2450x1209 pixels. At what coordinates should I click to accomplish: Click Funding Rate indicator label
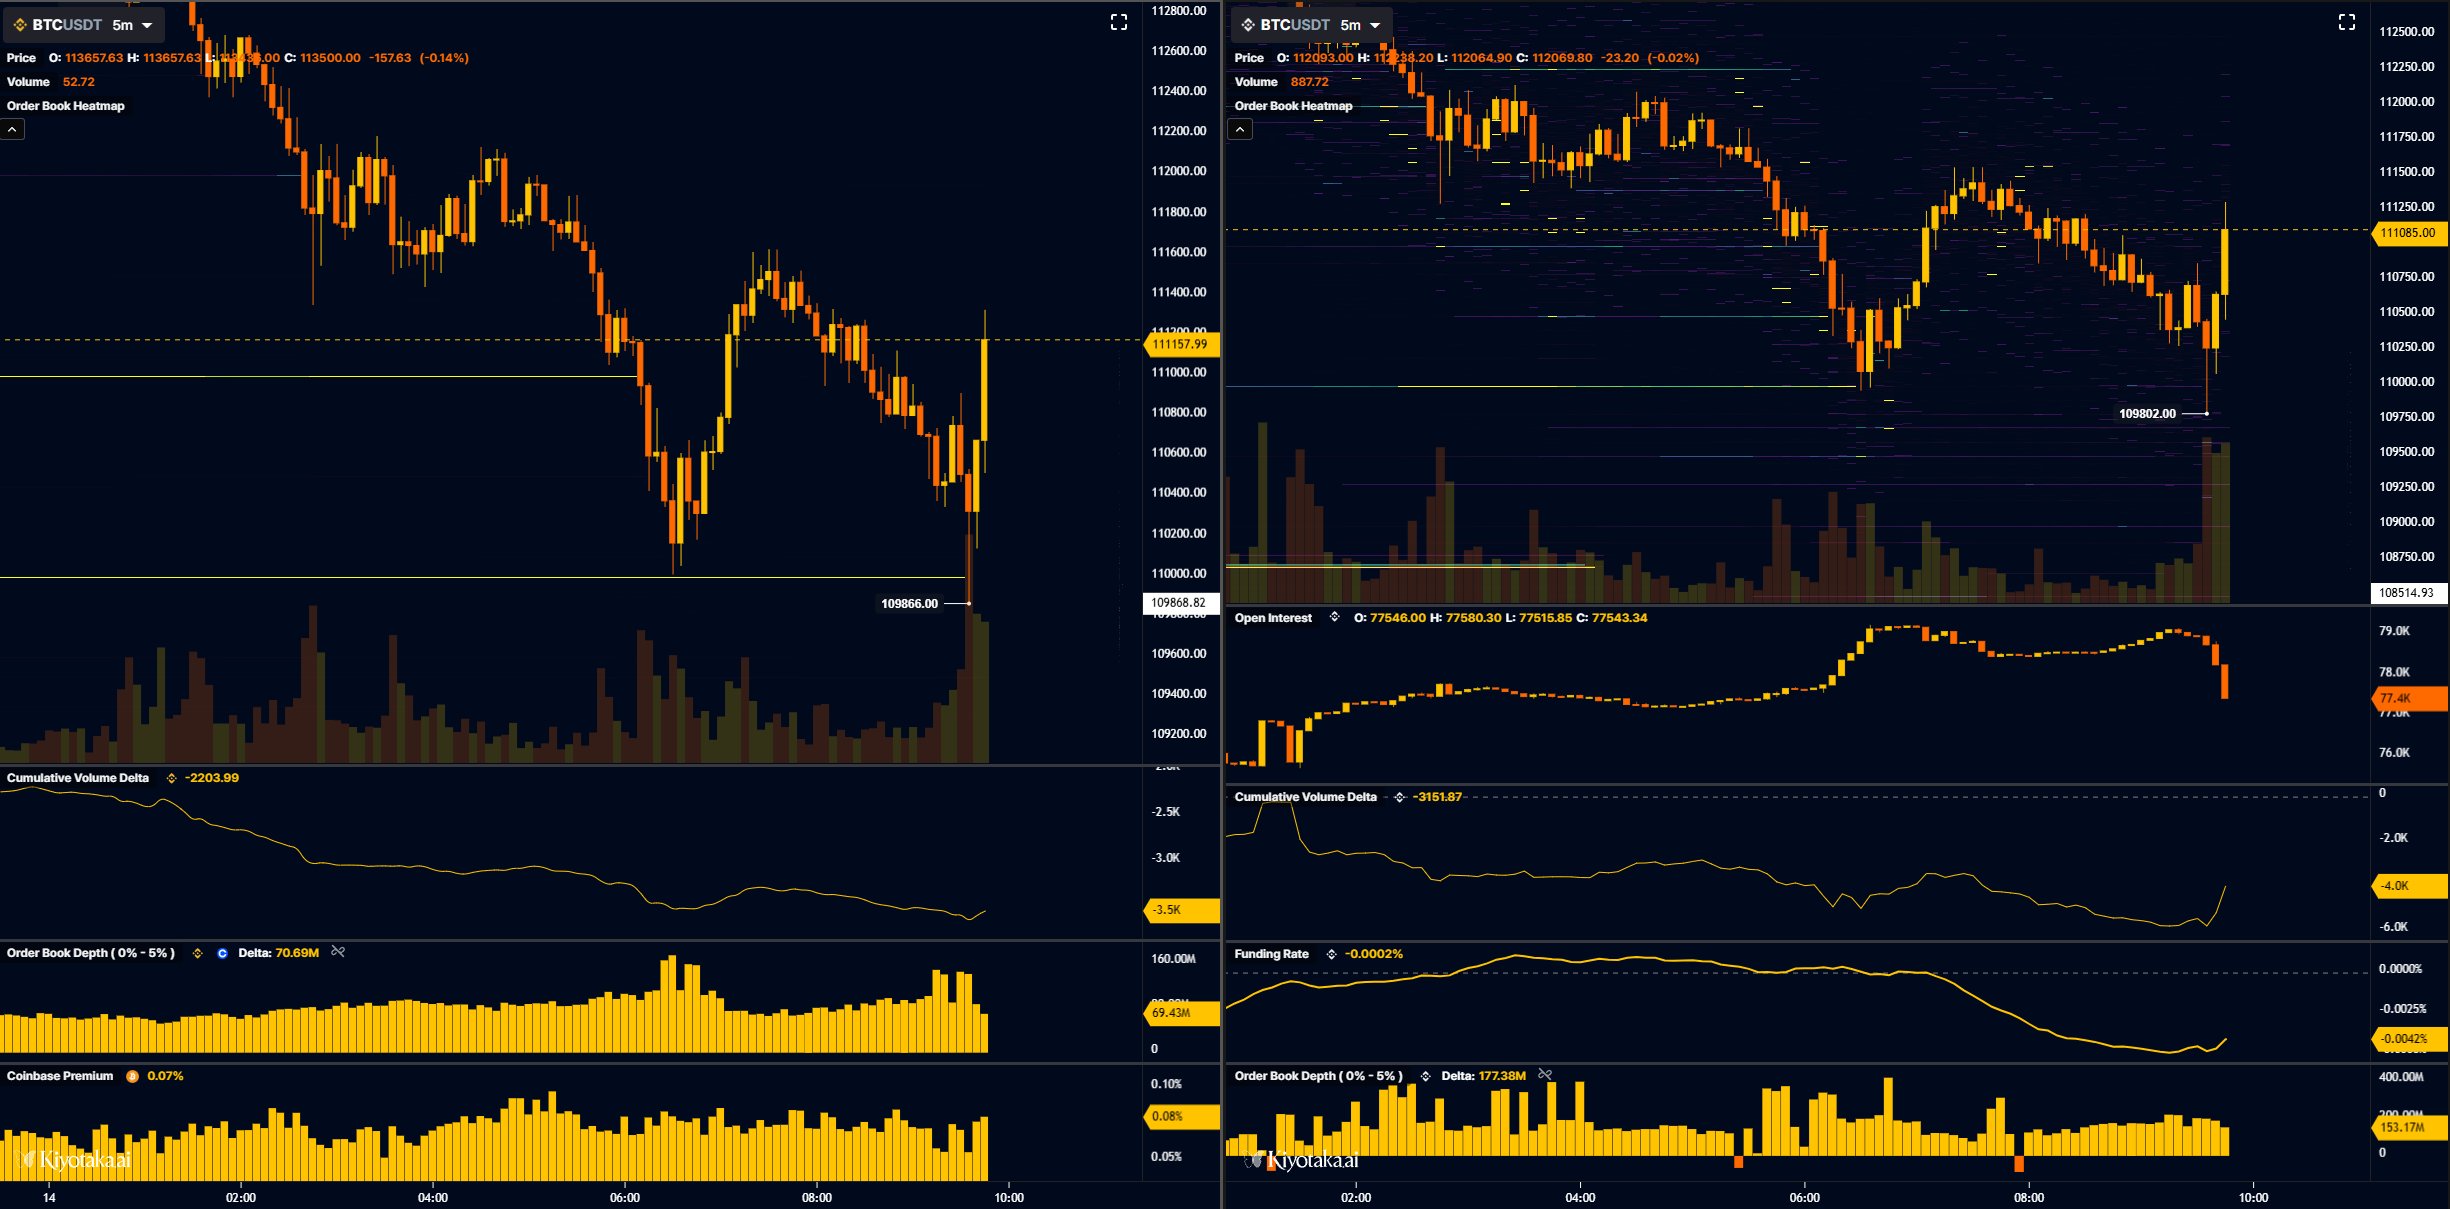[1271, 954]
